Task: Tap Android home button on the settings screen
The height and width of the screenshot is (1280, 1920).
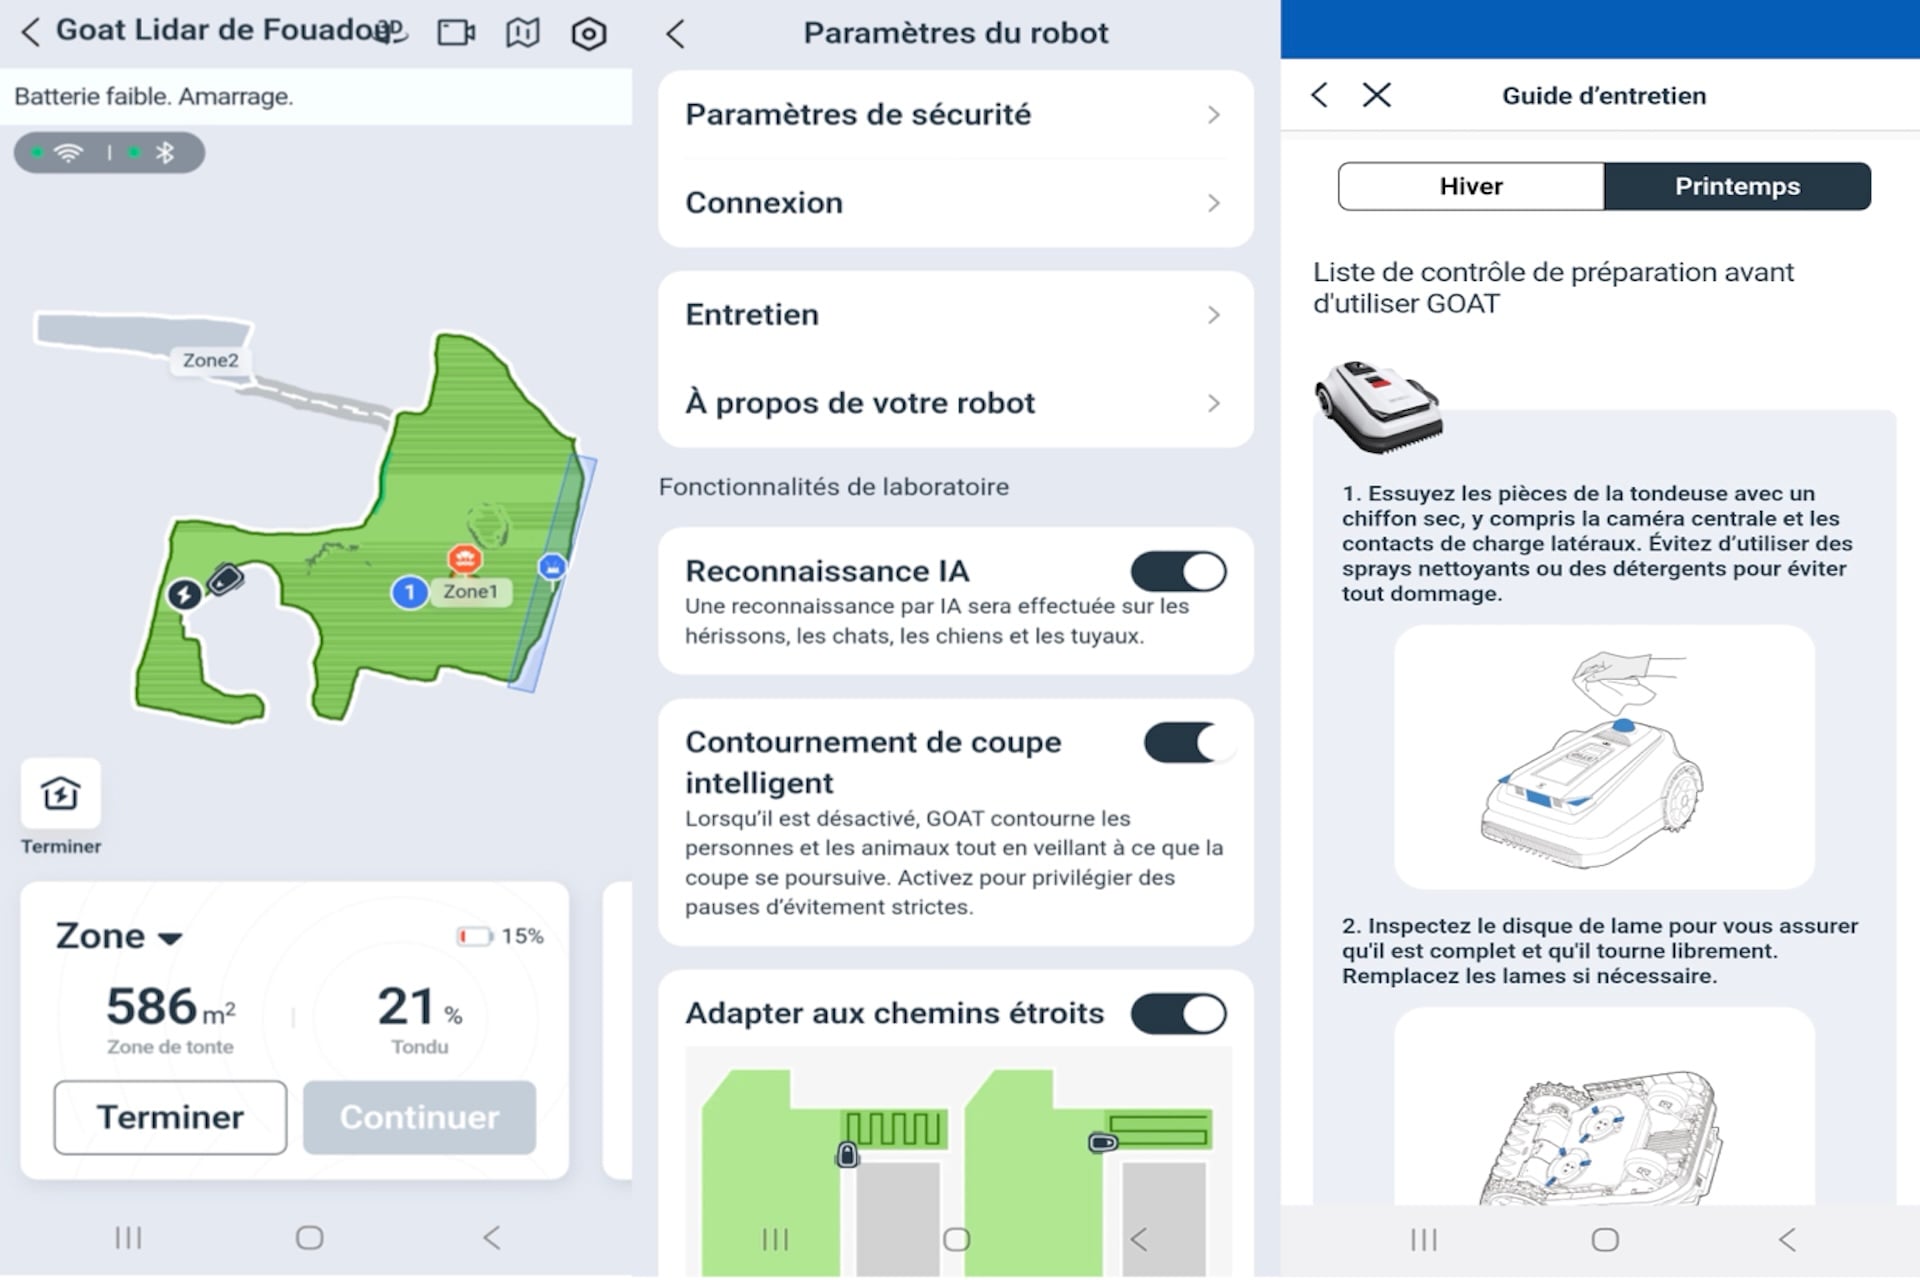Action: (957, 1240)
